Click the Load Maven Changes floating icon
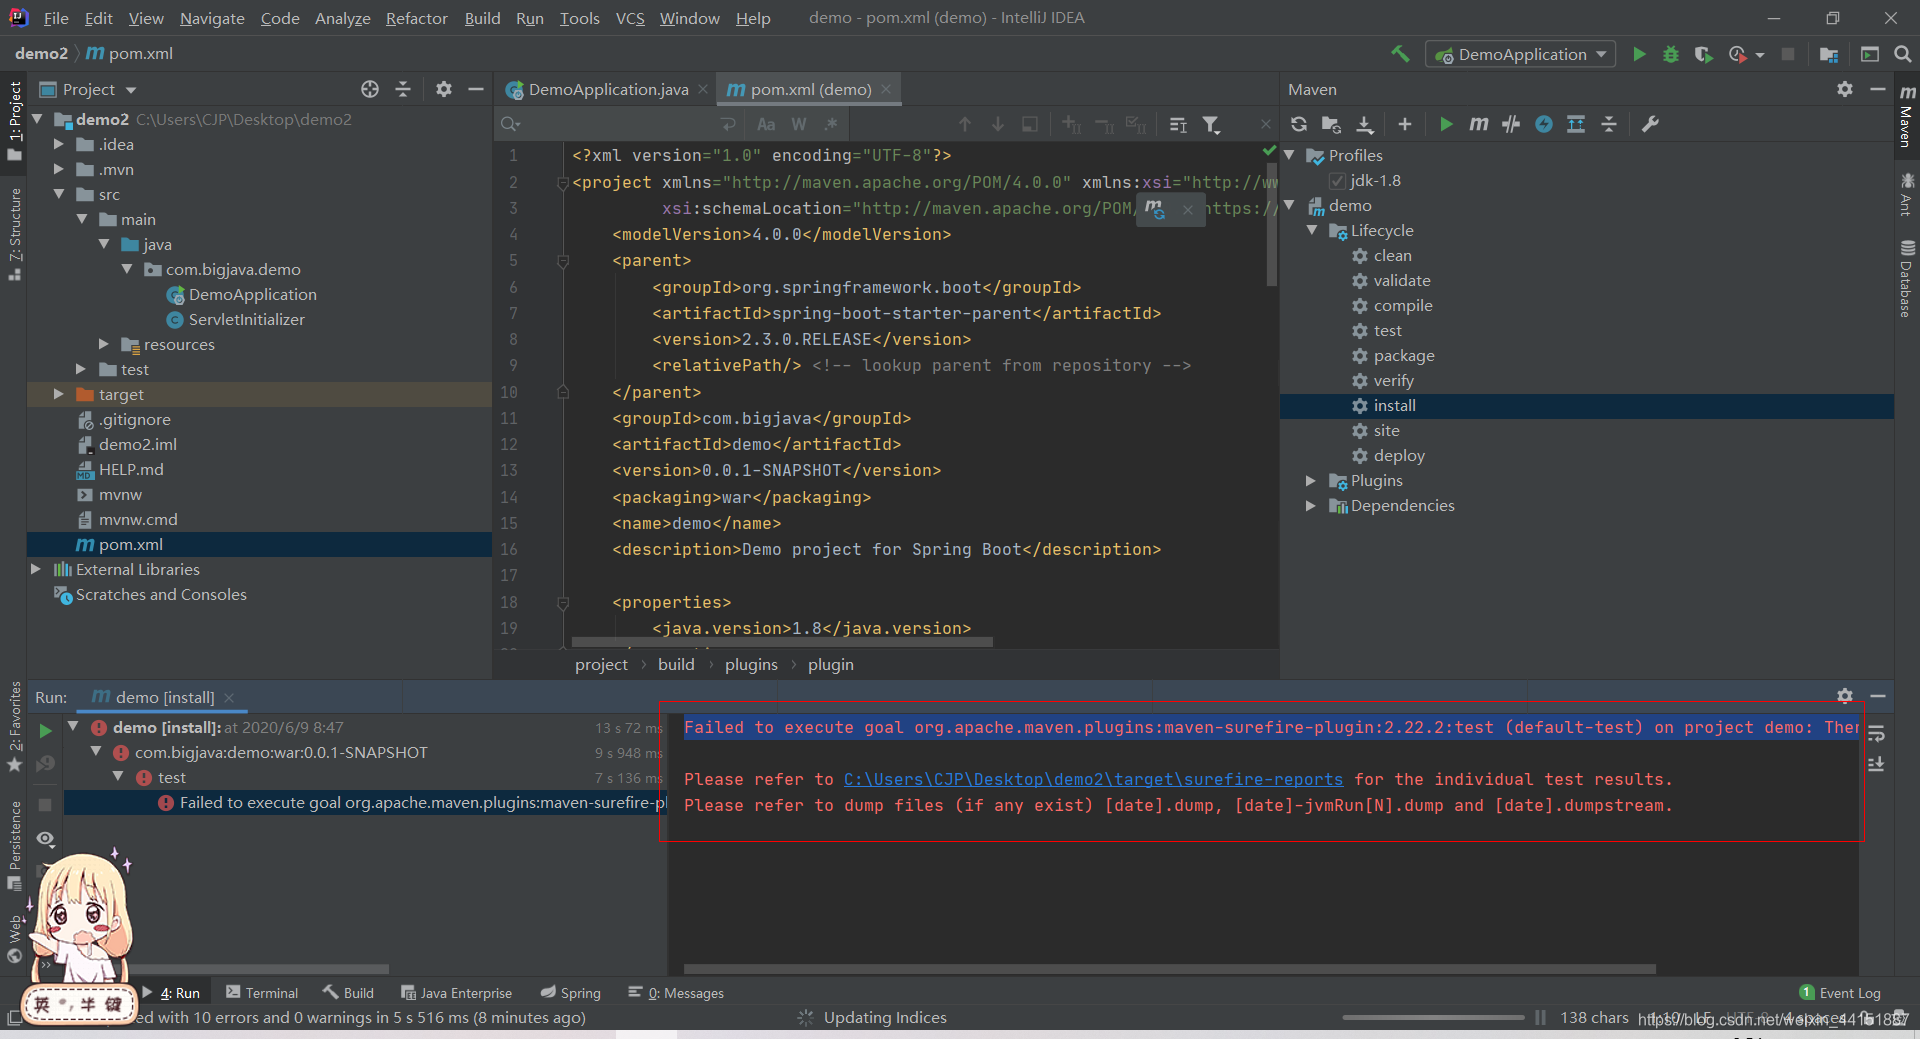The image size is (1920, 1039). pyautogui.click(x=1155, y=209)
